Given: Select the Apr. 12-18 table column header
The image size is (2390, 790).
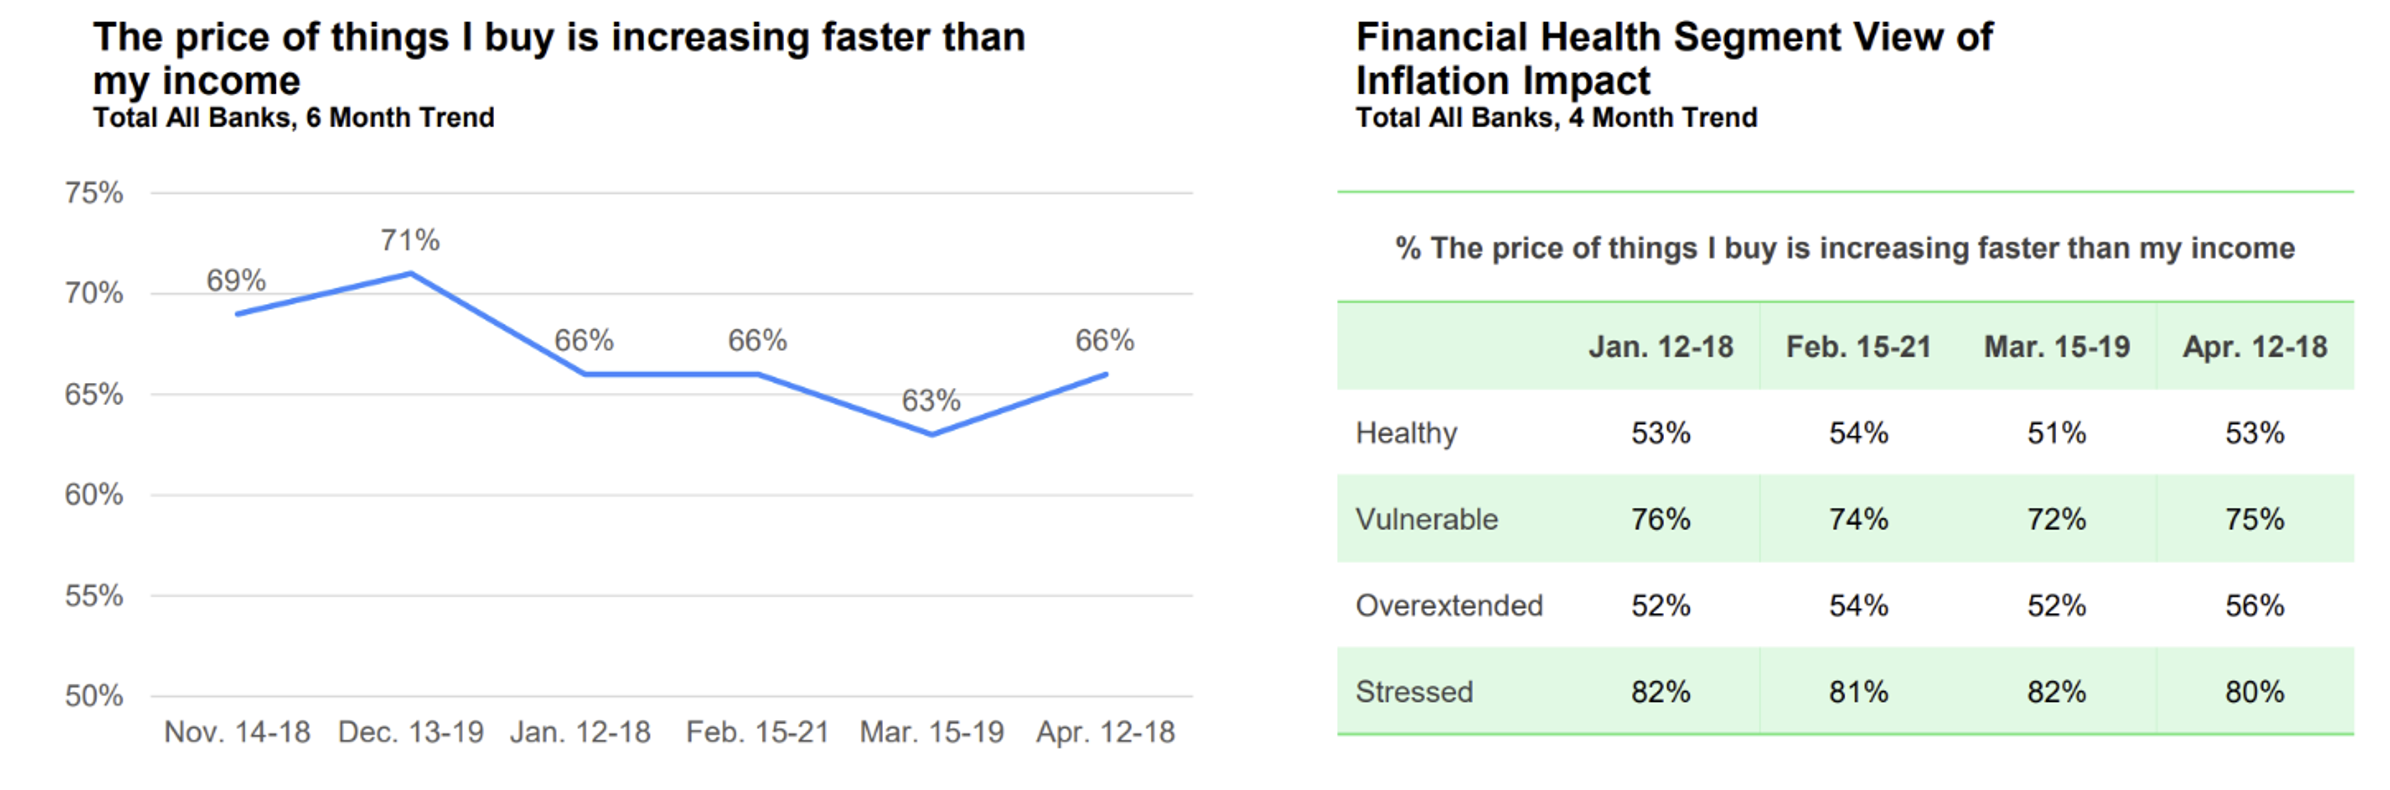Looking at the screenshot, I should [x=2255, y=347].
